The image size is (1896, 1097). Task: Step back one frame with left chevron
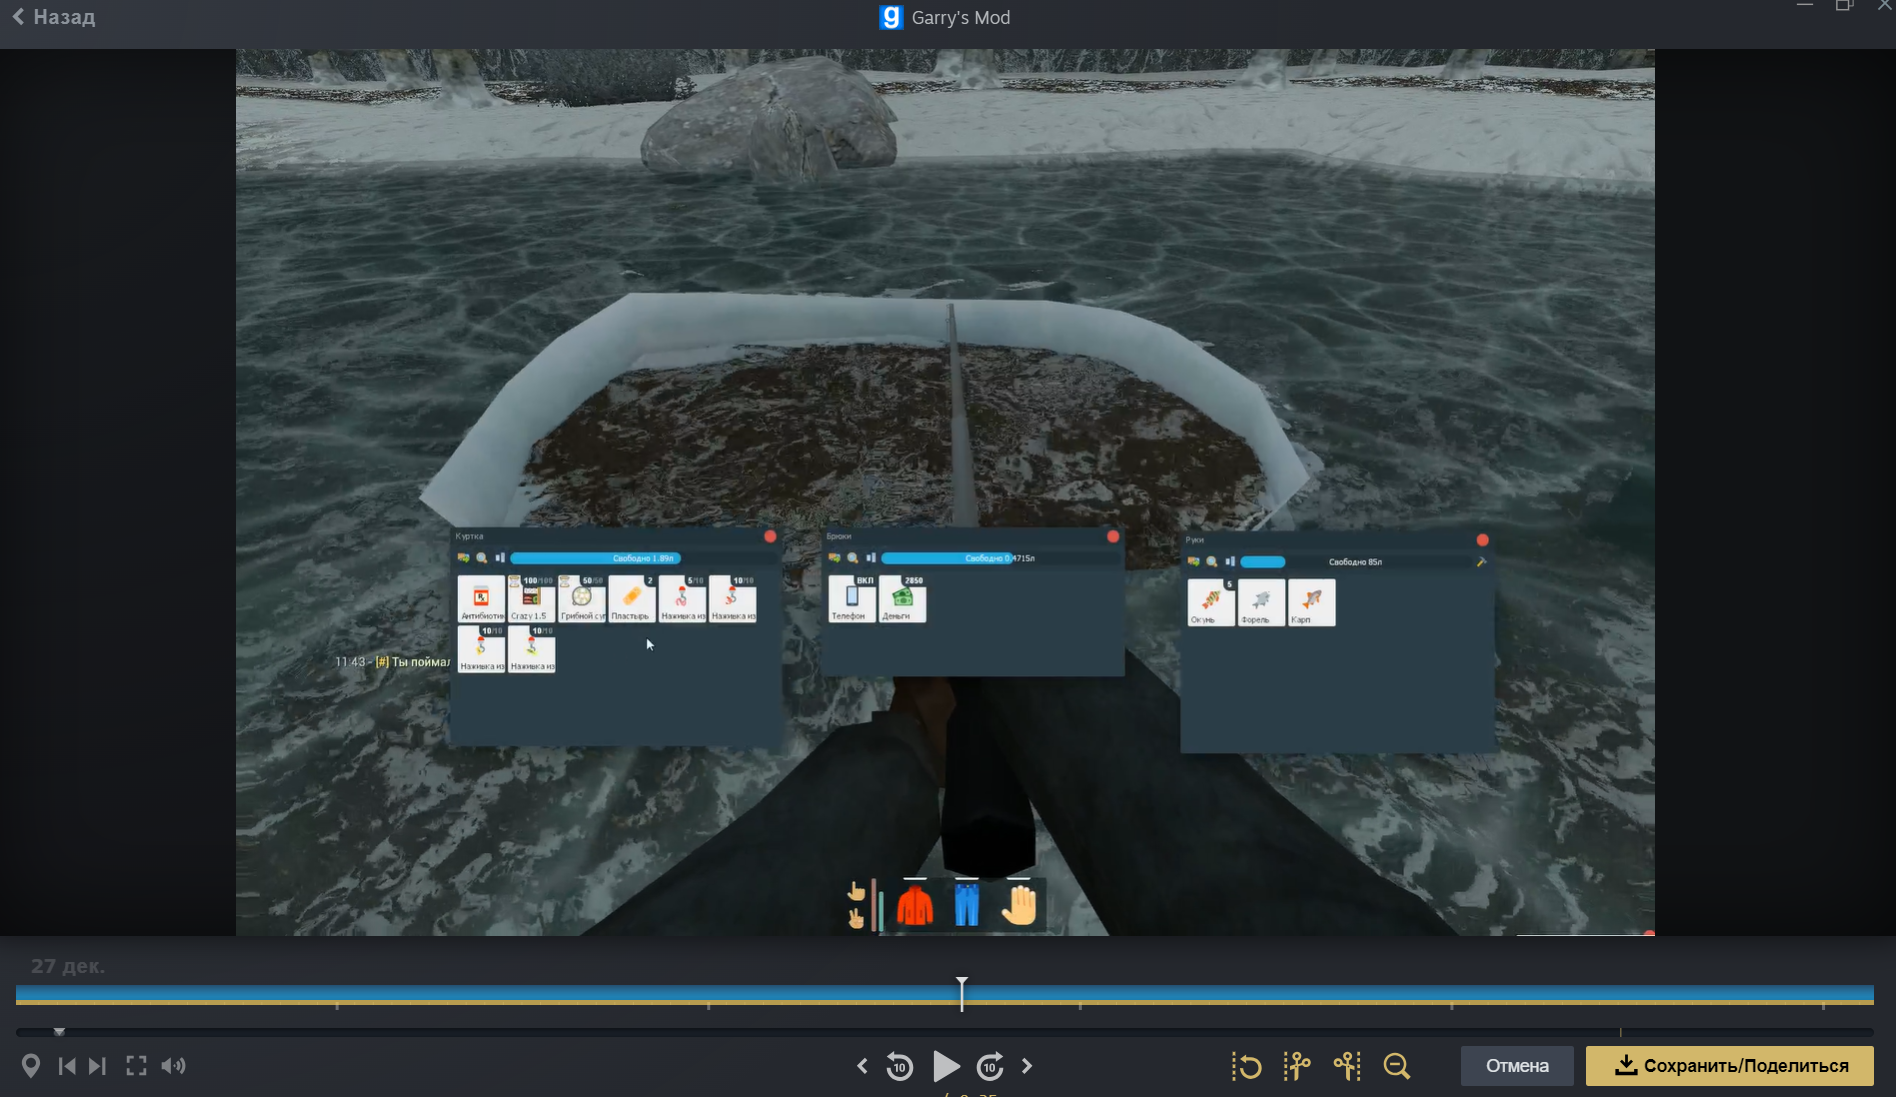[862, 1066]
